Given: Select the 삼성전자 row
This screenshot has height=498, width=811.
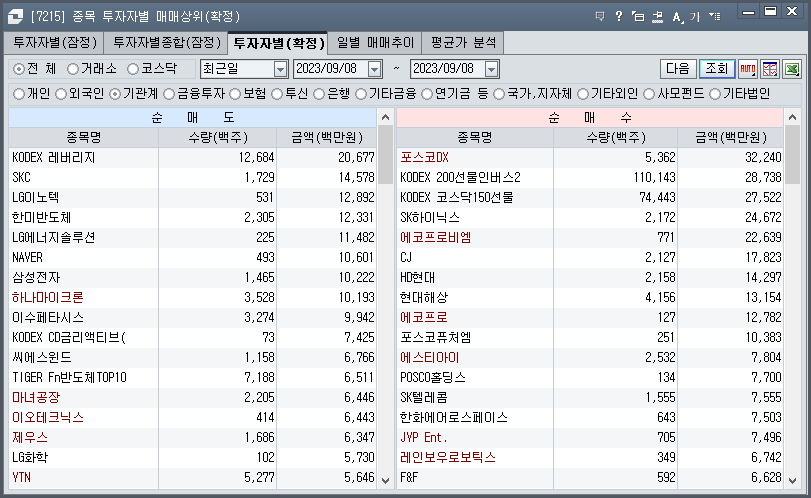Looking at the screenshot, I should click(193, 278).
